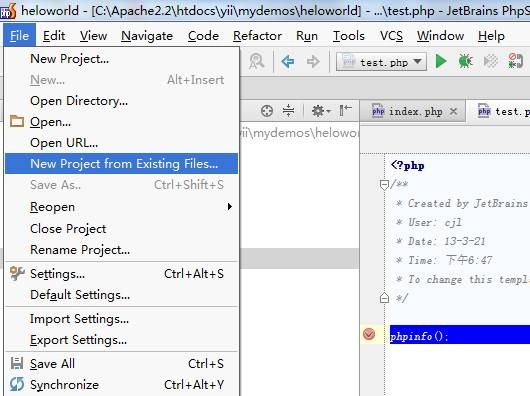Click the 'User: cjl' comment line
Viewport: 530px width, 396px height.
pos(428,222)
